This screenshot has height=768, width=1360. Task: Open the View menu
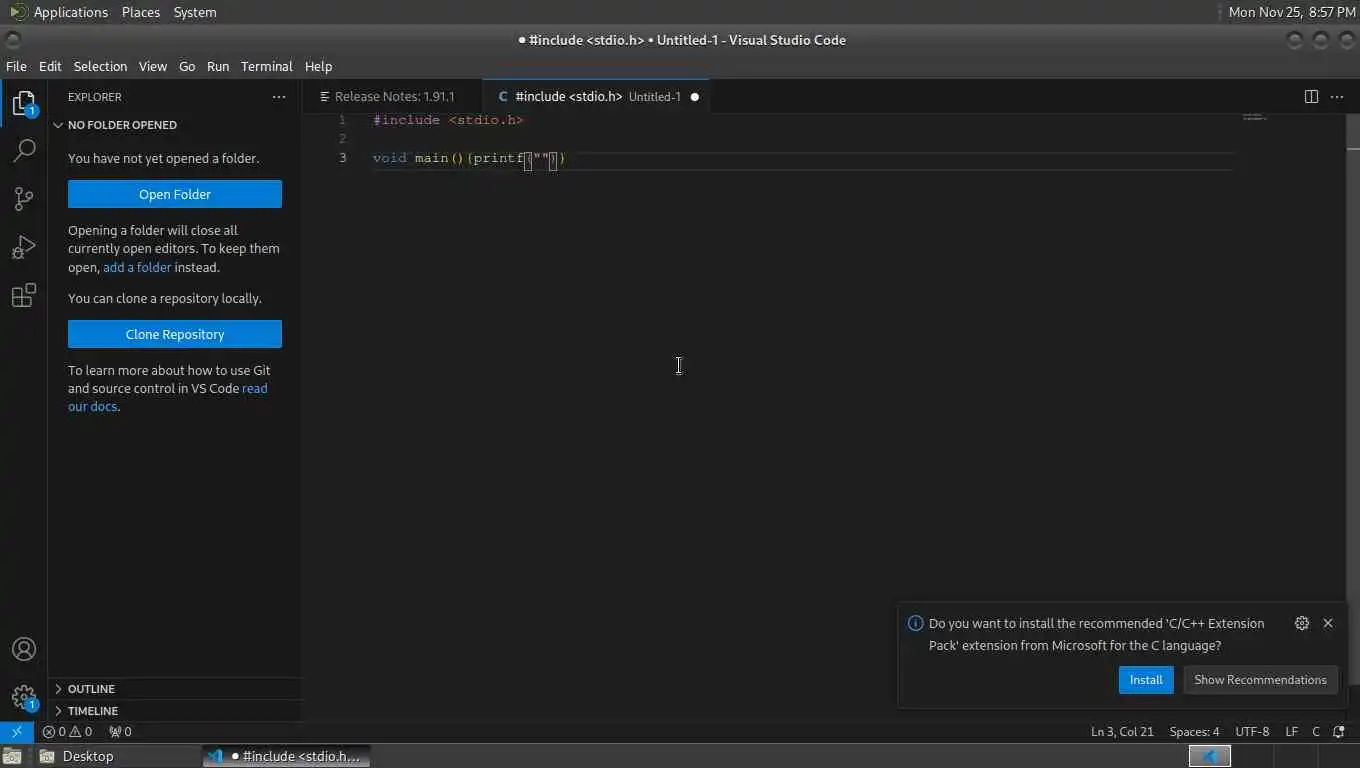pos(153,66)
